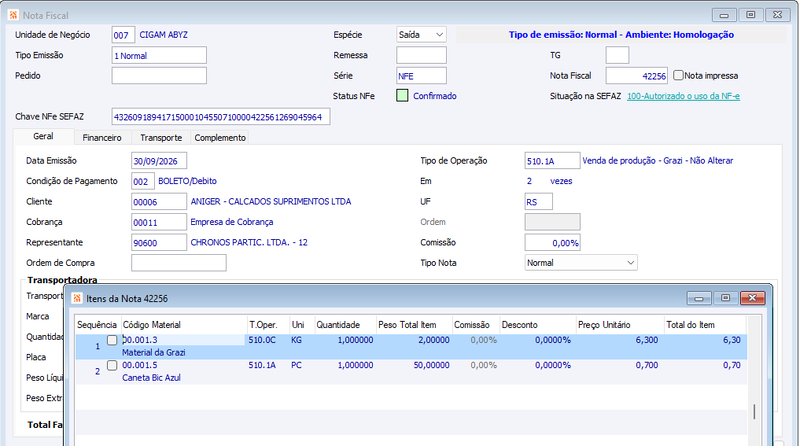Click the Código Material column header
The image size is (800, 446).
[184, 325]
